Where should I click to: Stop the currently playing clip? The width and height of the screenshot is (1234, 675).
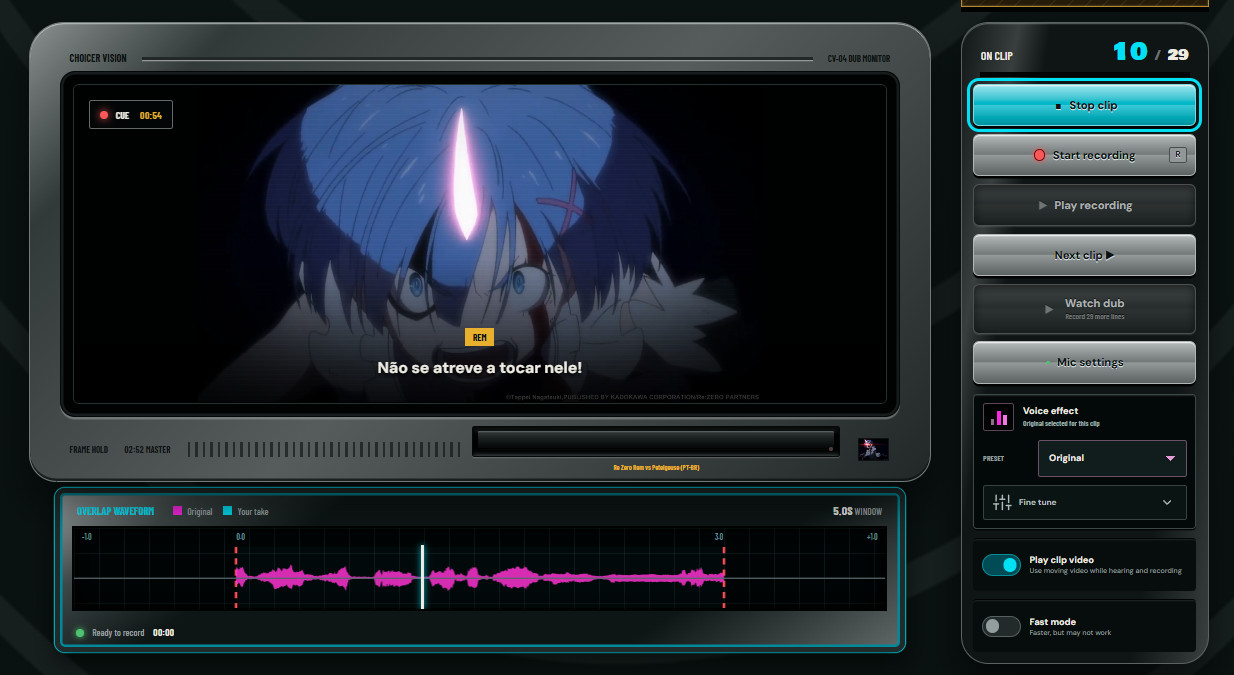(x=1084, y=105)
